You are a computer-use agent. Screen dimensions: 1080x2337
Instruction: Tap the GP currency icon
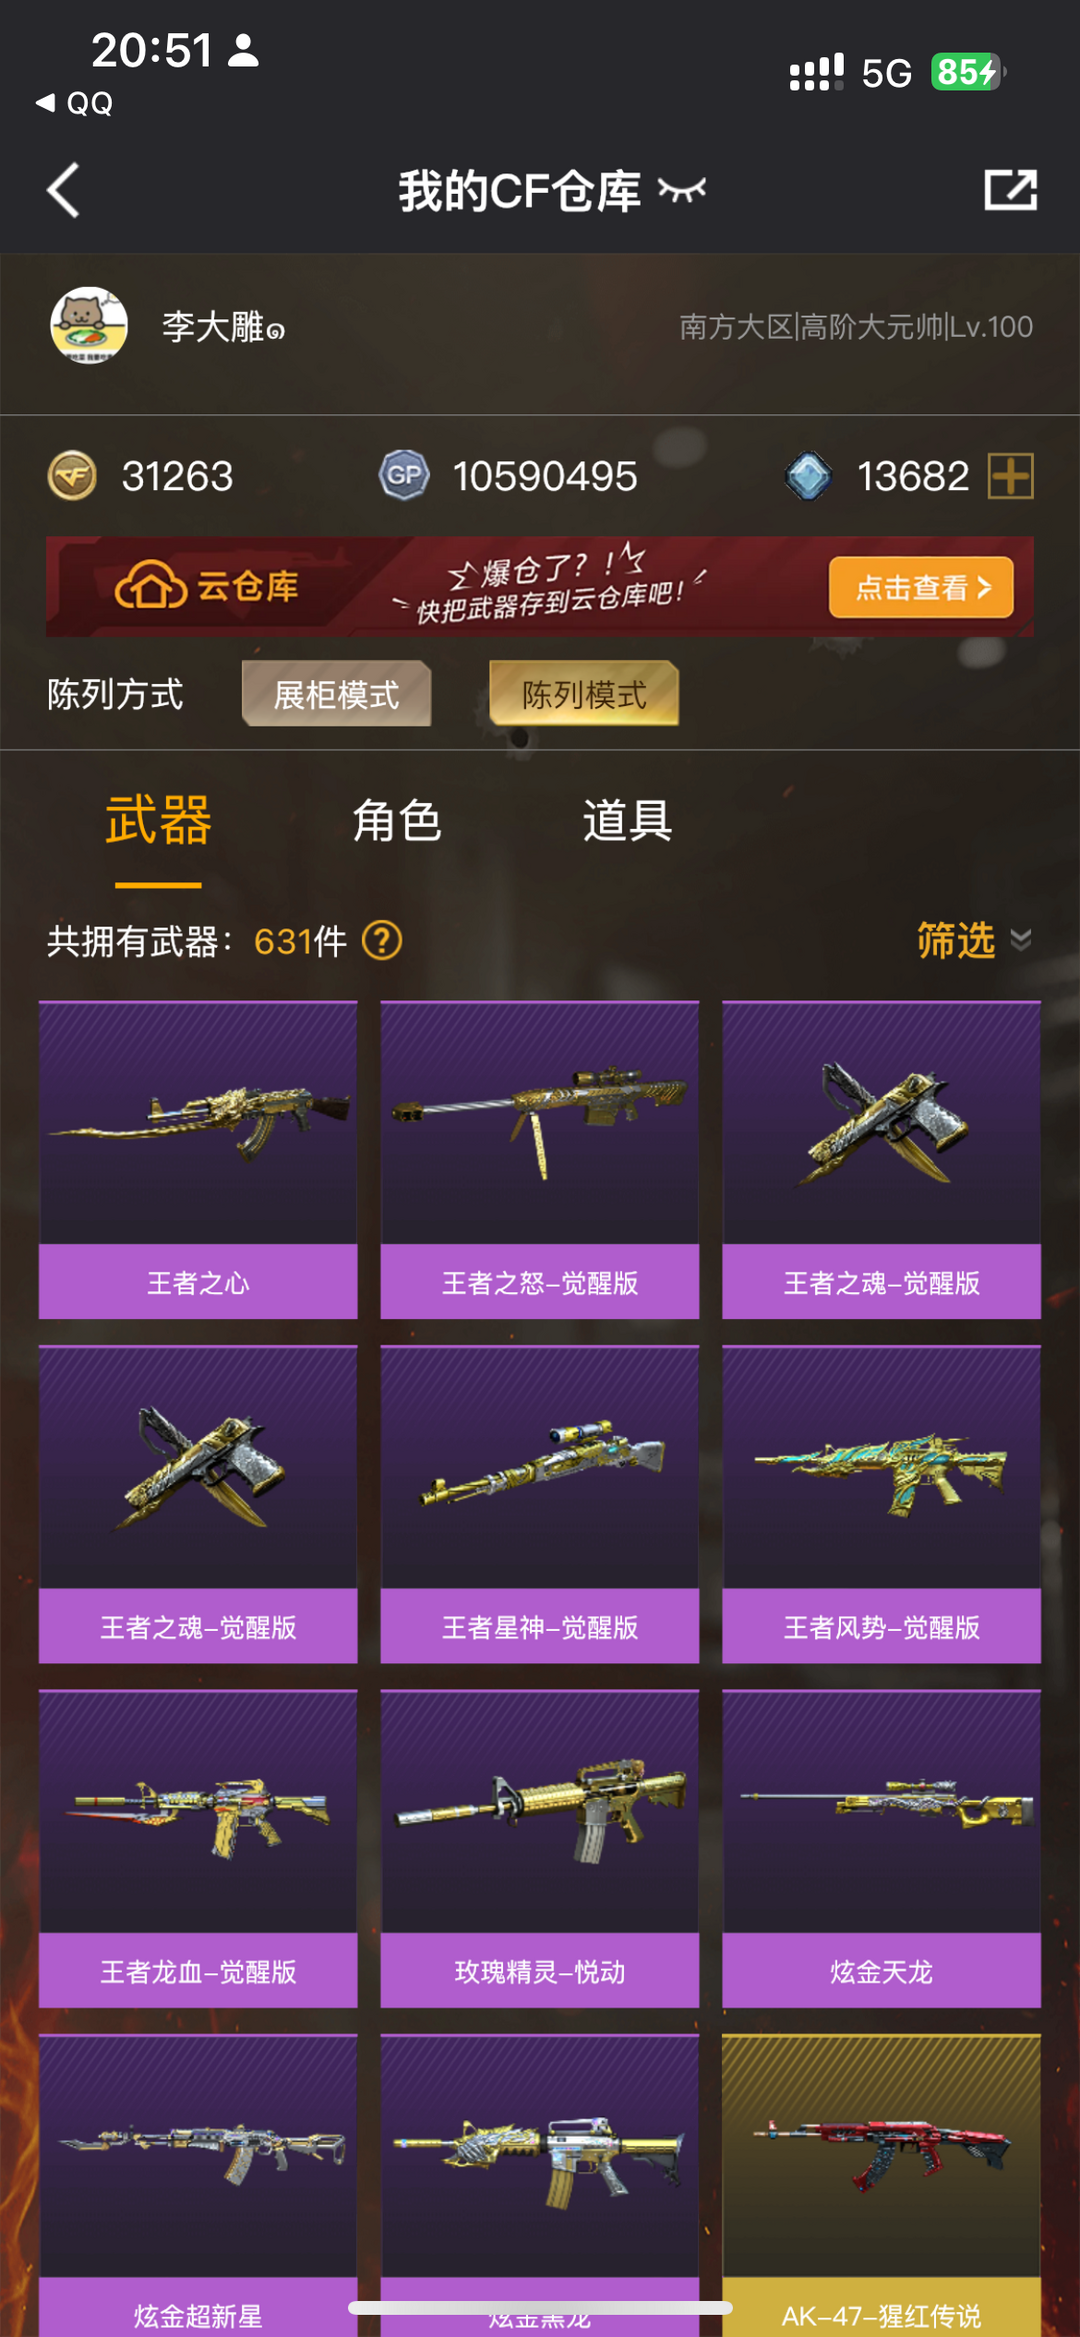(x=404, y=475)
